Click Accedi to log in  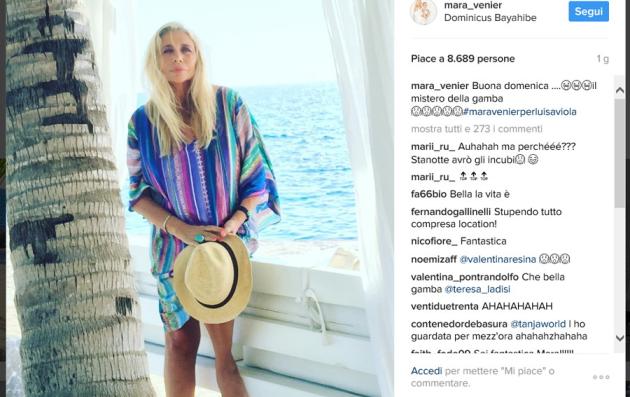(426, 371)
